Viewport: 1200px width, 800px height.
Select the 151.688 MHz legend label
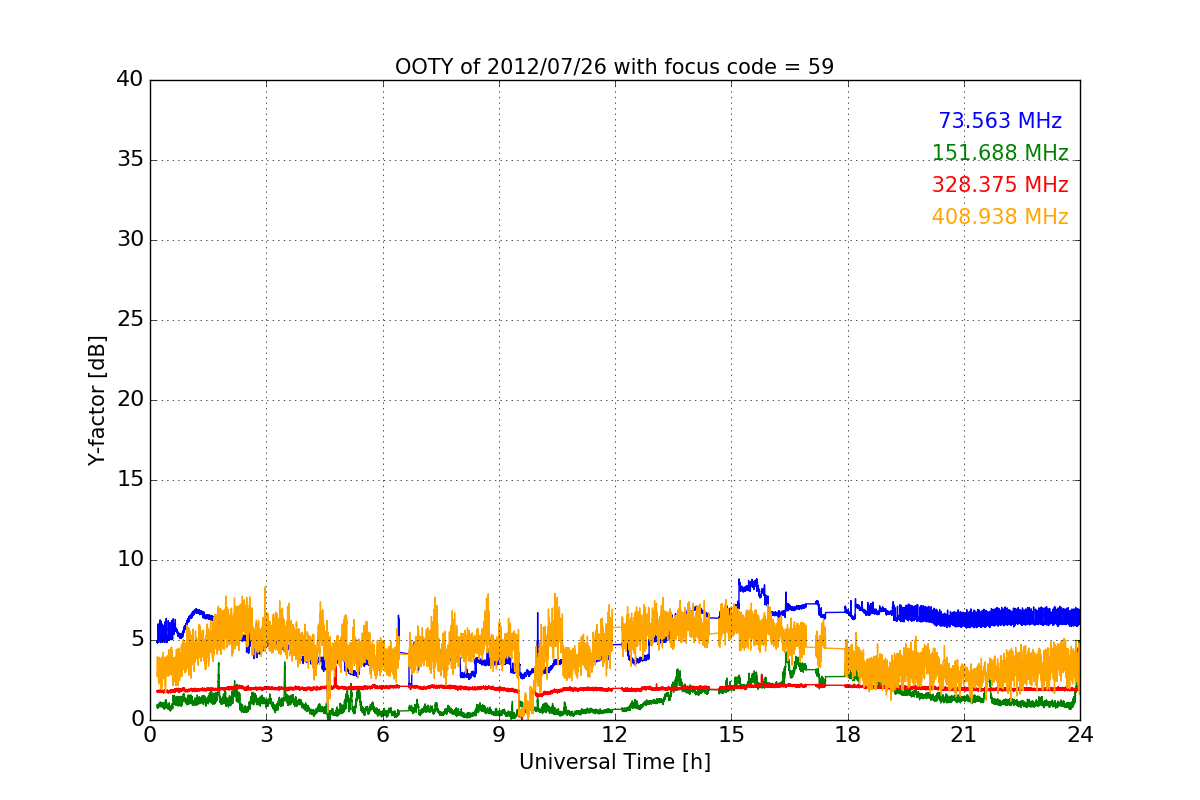tap(1000, 153)
